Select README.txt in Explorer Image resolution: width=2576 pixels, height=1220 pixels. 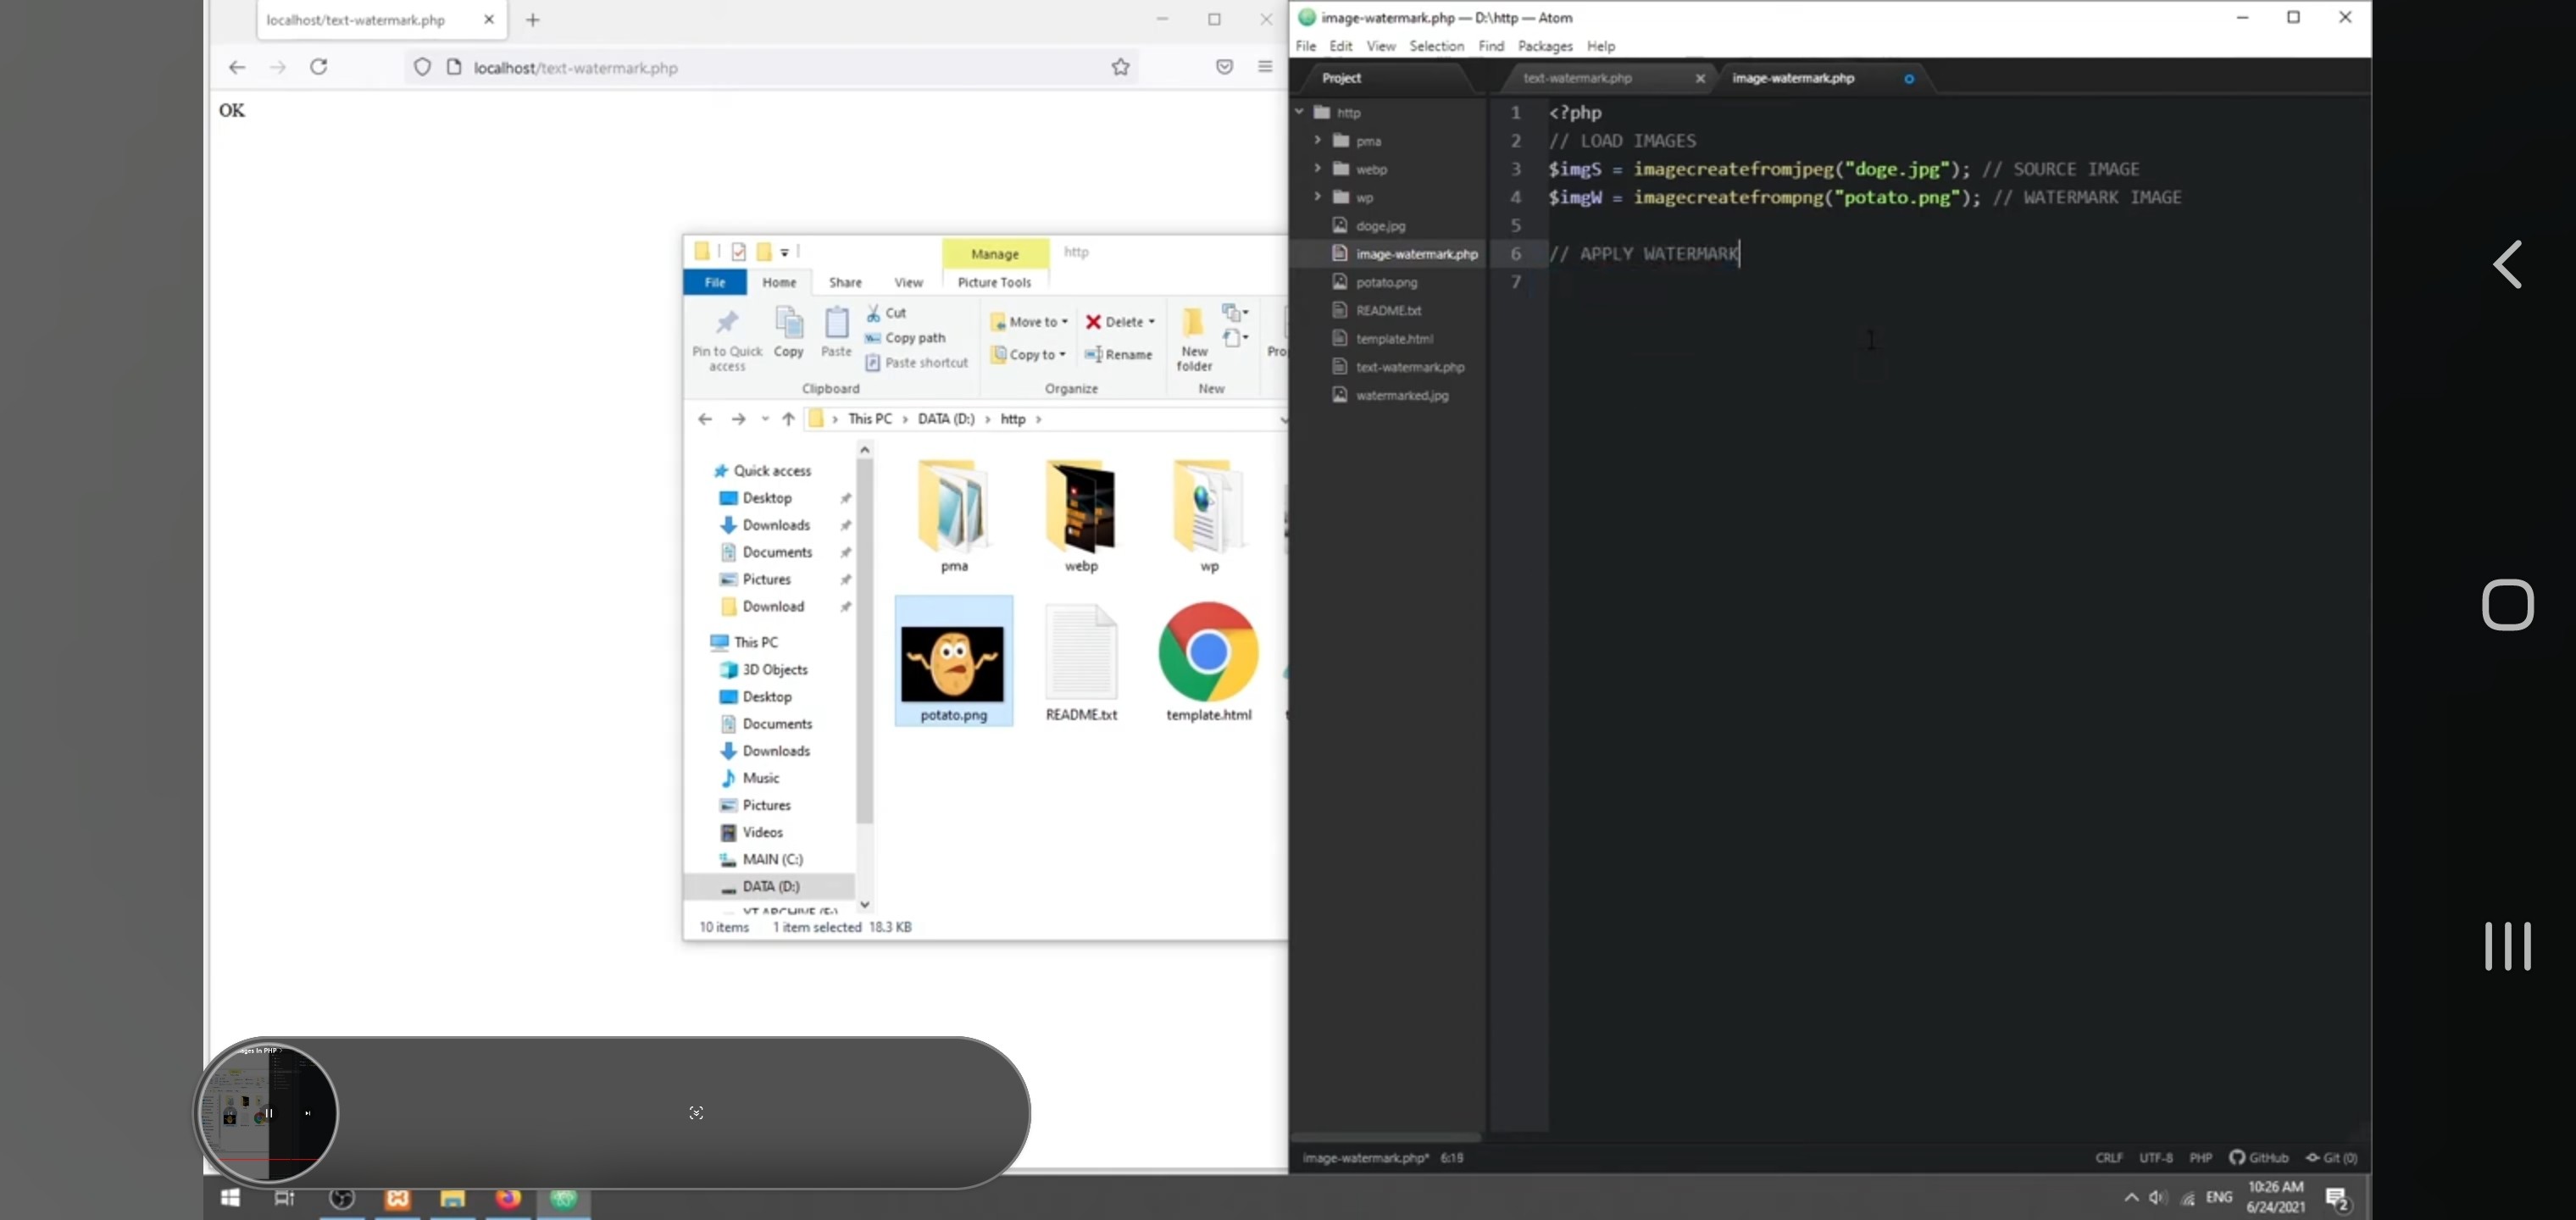tap(1081, 661)
